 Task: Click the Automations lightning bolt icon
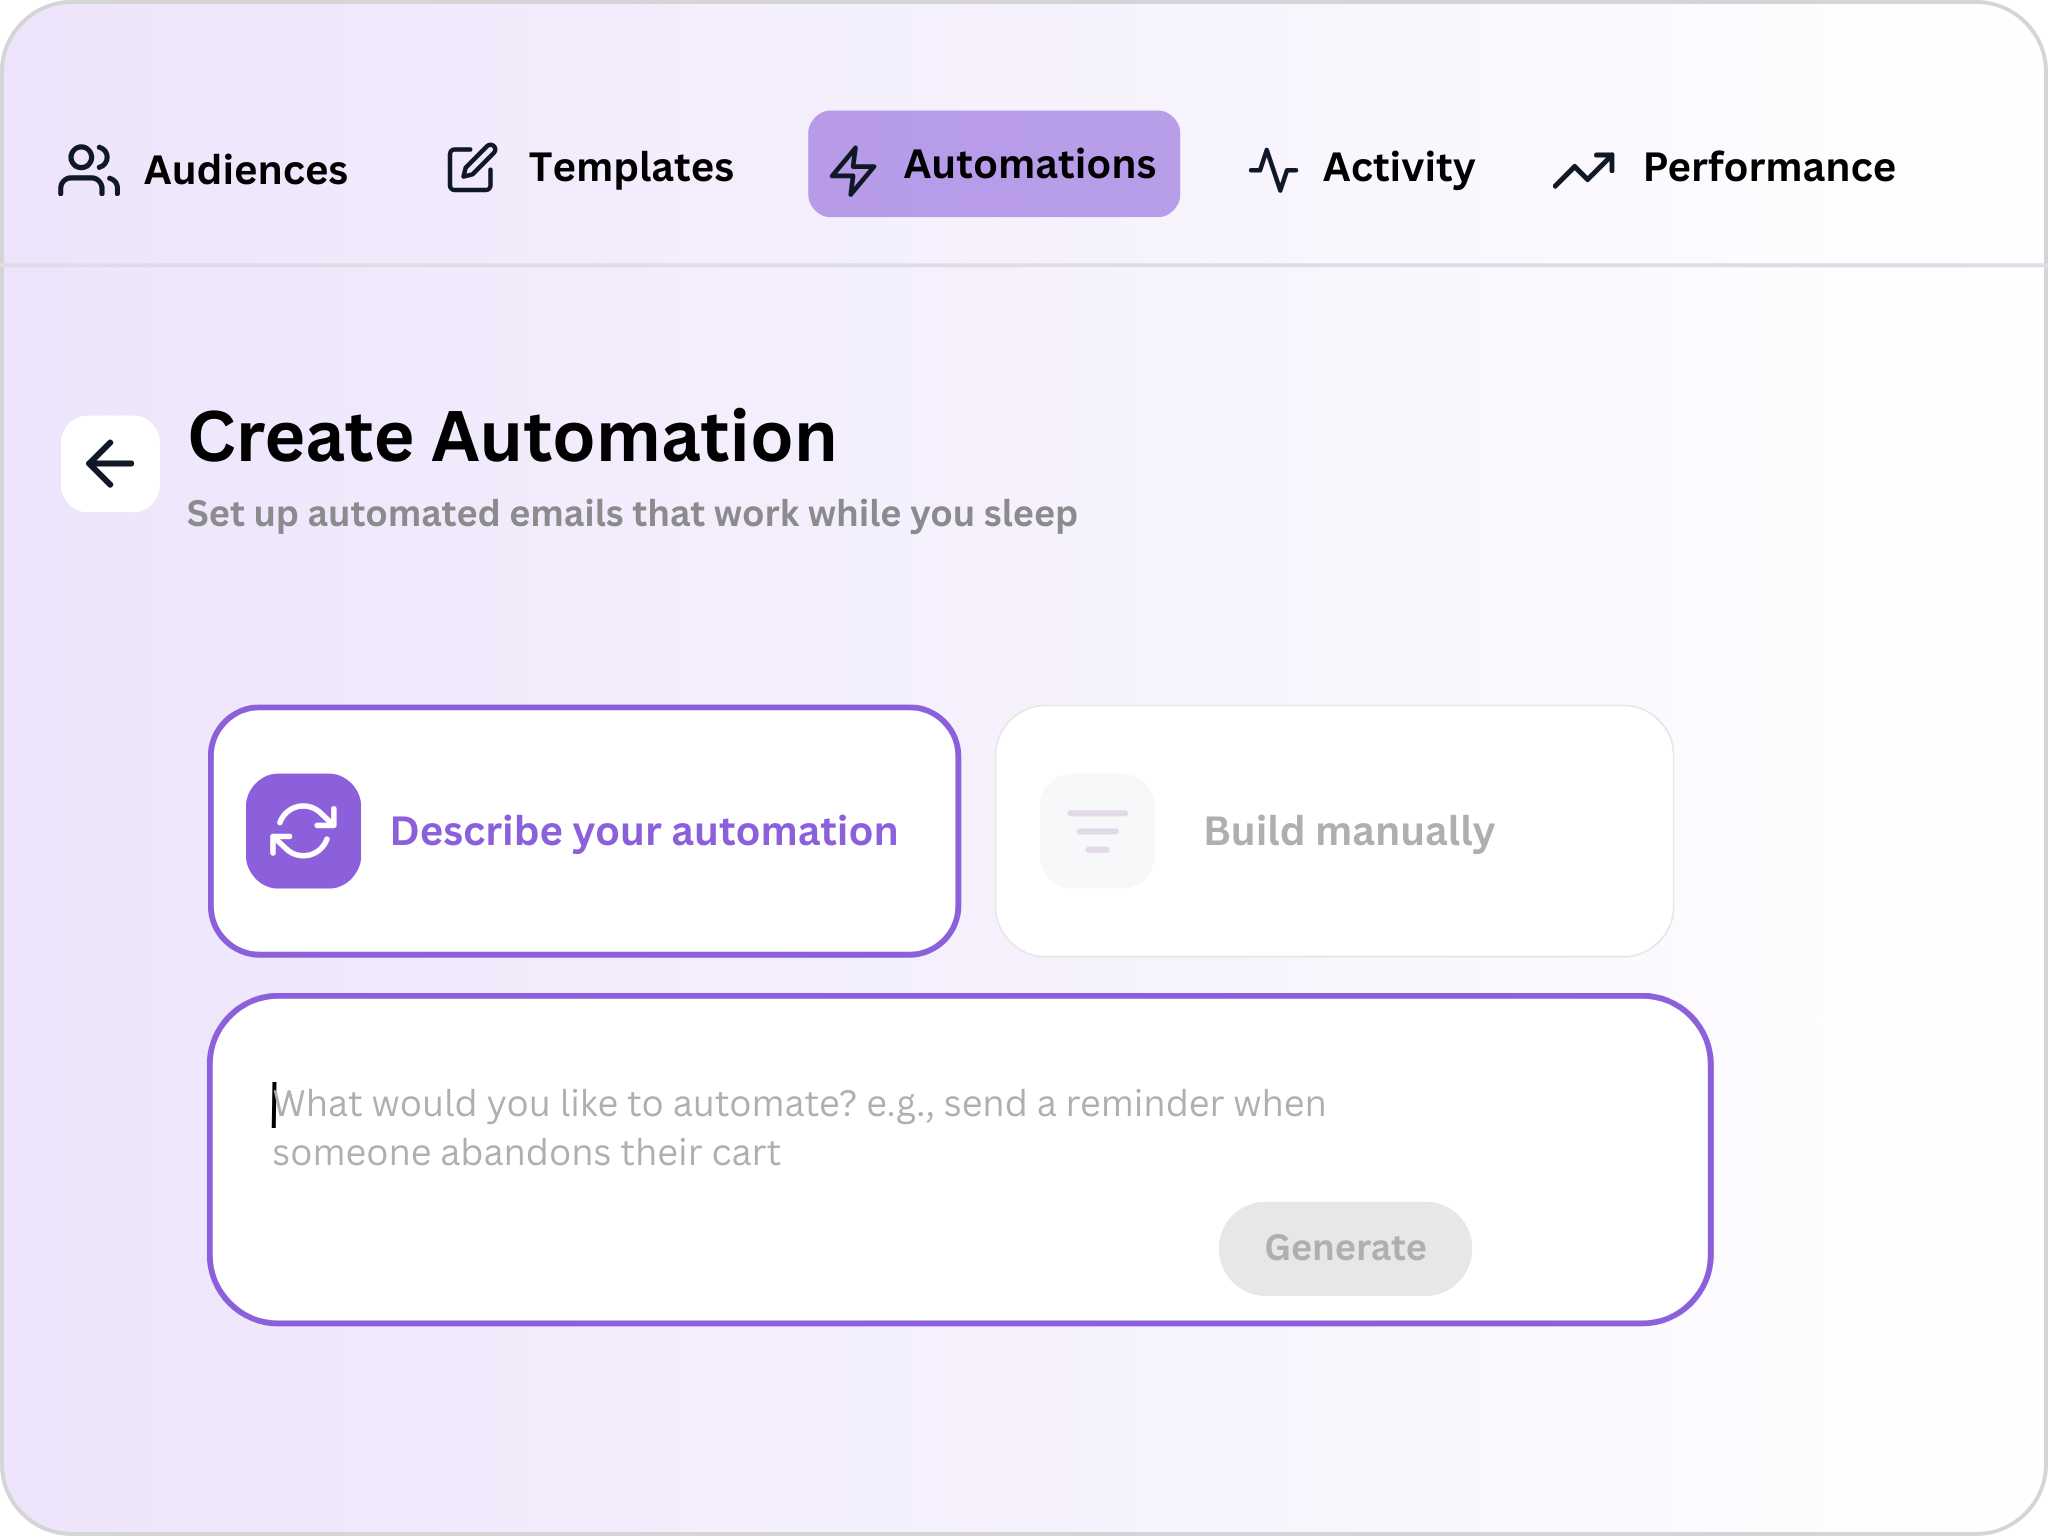point(853,169)
